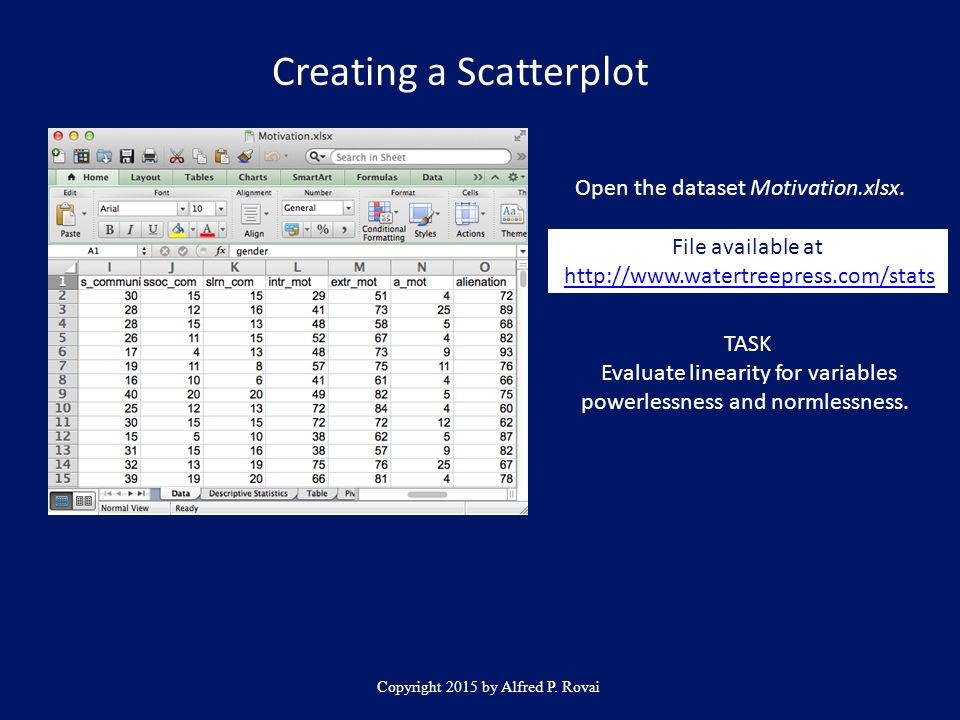960x720 pixels.
Task: Switch to the Layout ribbon tab
Action: (x=145, y=177)
